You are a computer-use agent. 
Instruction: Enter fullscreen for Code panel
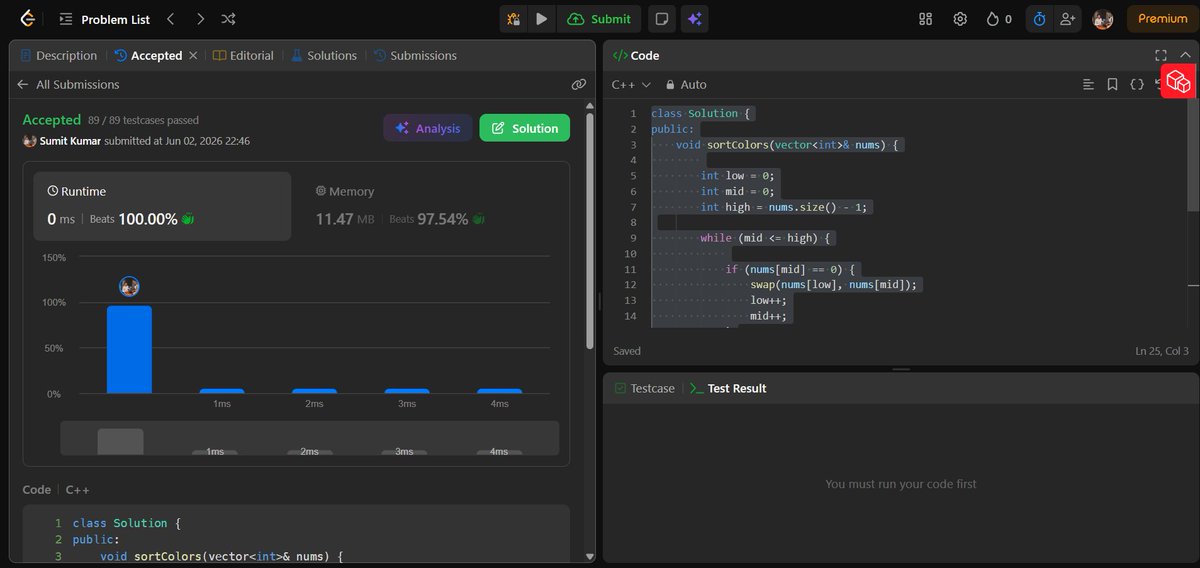tap(1160, 56)
